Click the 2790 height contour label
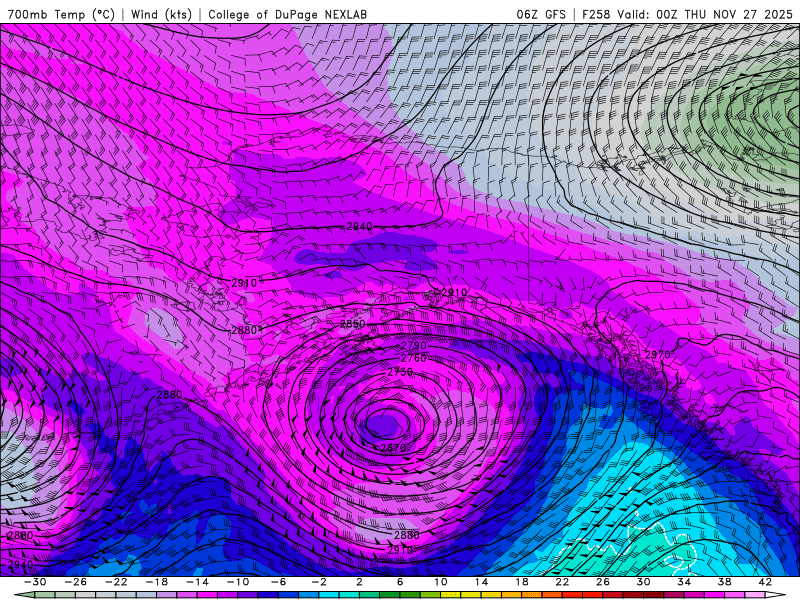Image resolution: width=800 pixels, height=600 pixels. pyautogui.click(x=413, y=346)
